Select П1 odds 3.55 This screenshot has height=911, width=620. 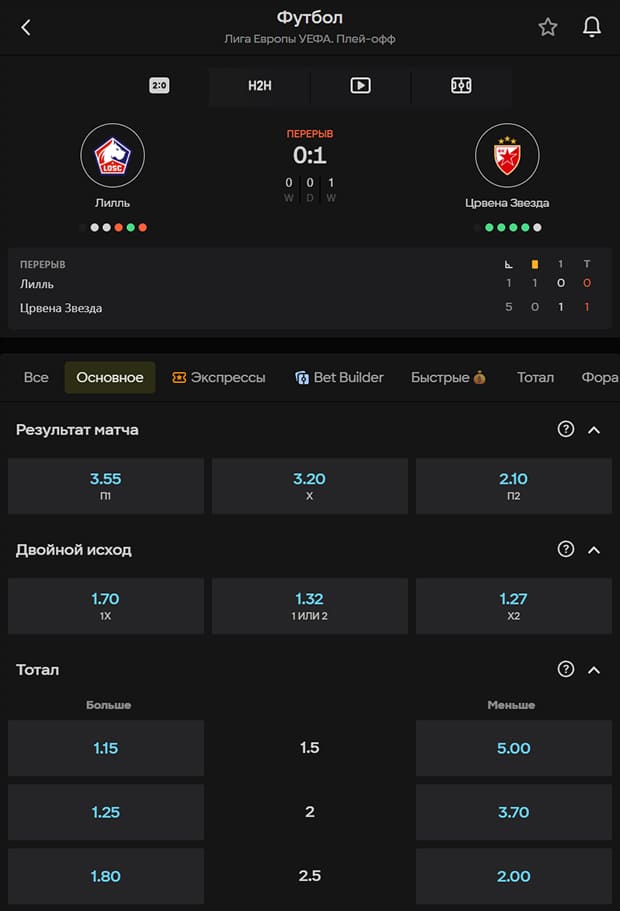[x=106, y=486]
